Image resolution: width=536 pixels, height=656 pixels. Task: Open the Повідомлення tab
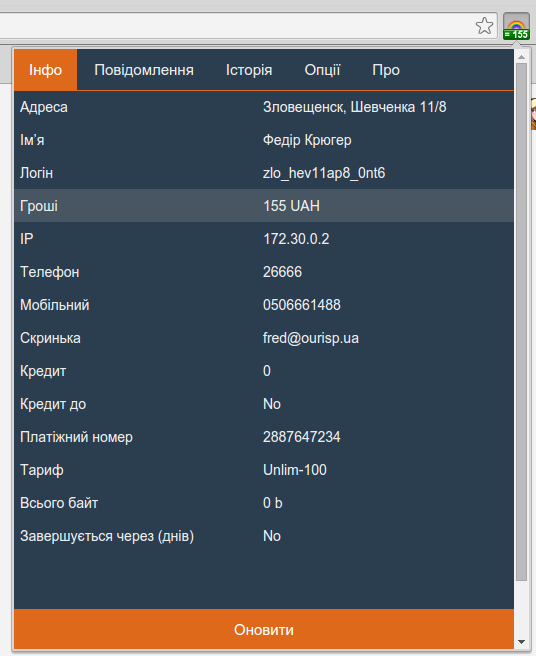[x=144, y=69]
